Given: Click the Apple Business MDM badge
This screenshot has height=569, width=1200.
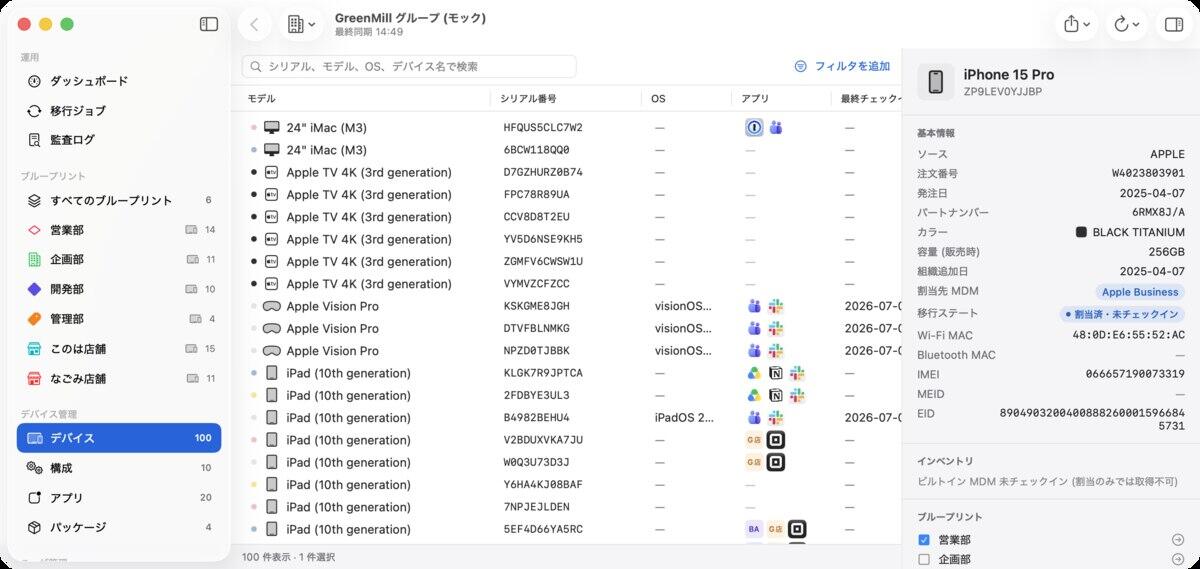Looking at the screenshot, I should 1140,292.
